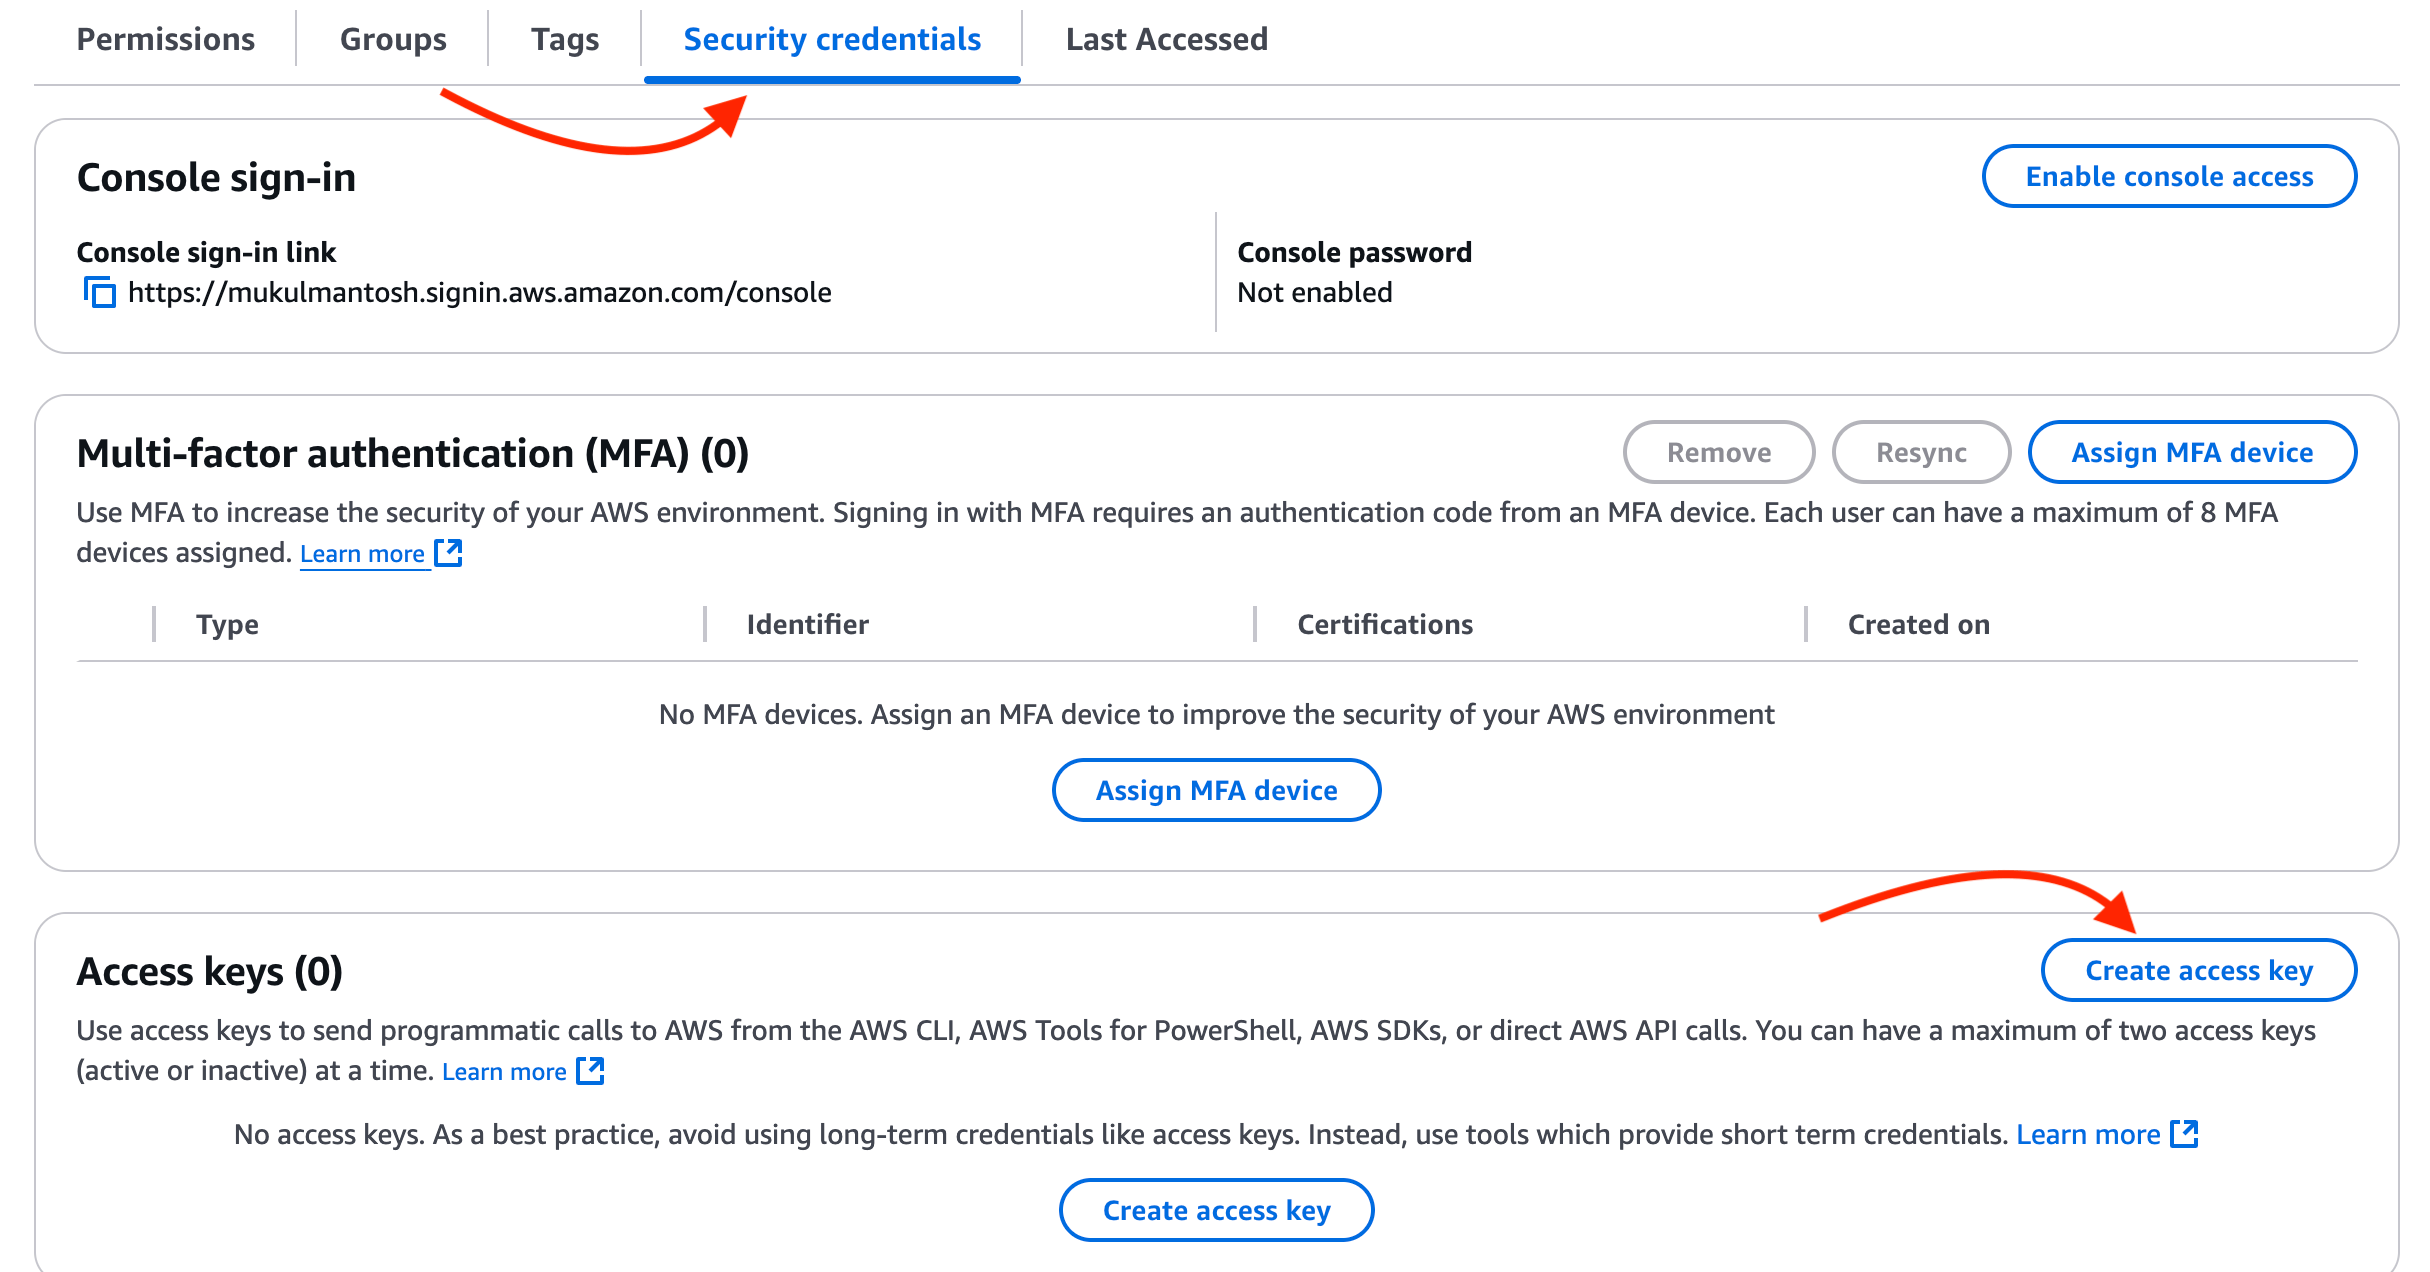Click Create access key in Access keys header
Image resolution: width=2430 pixels, height=1272 pixels.
pos(2199,971)
